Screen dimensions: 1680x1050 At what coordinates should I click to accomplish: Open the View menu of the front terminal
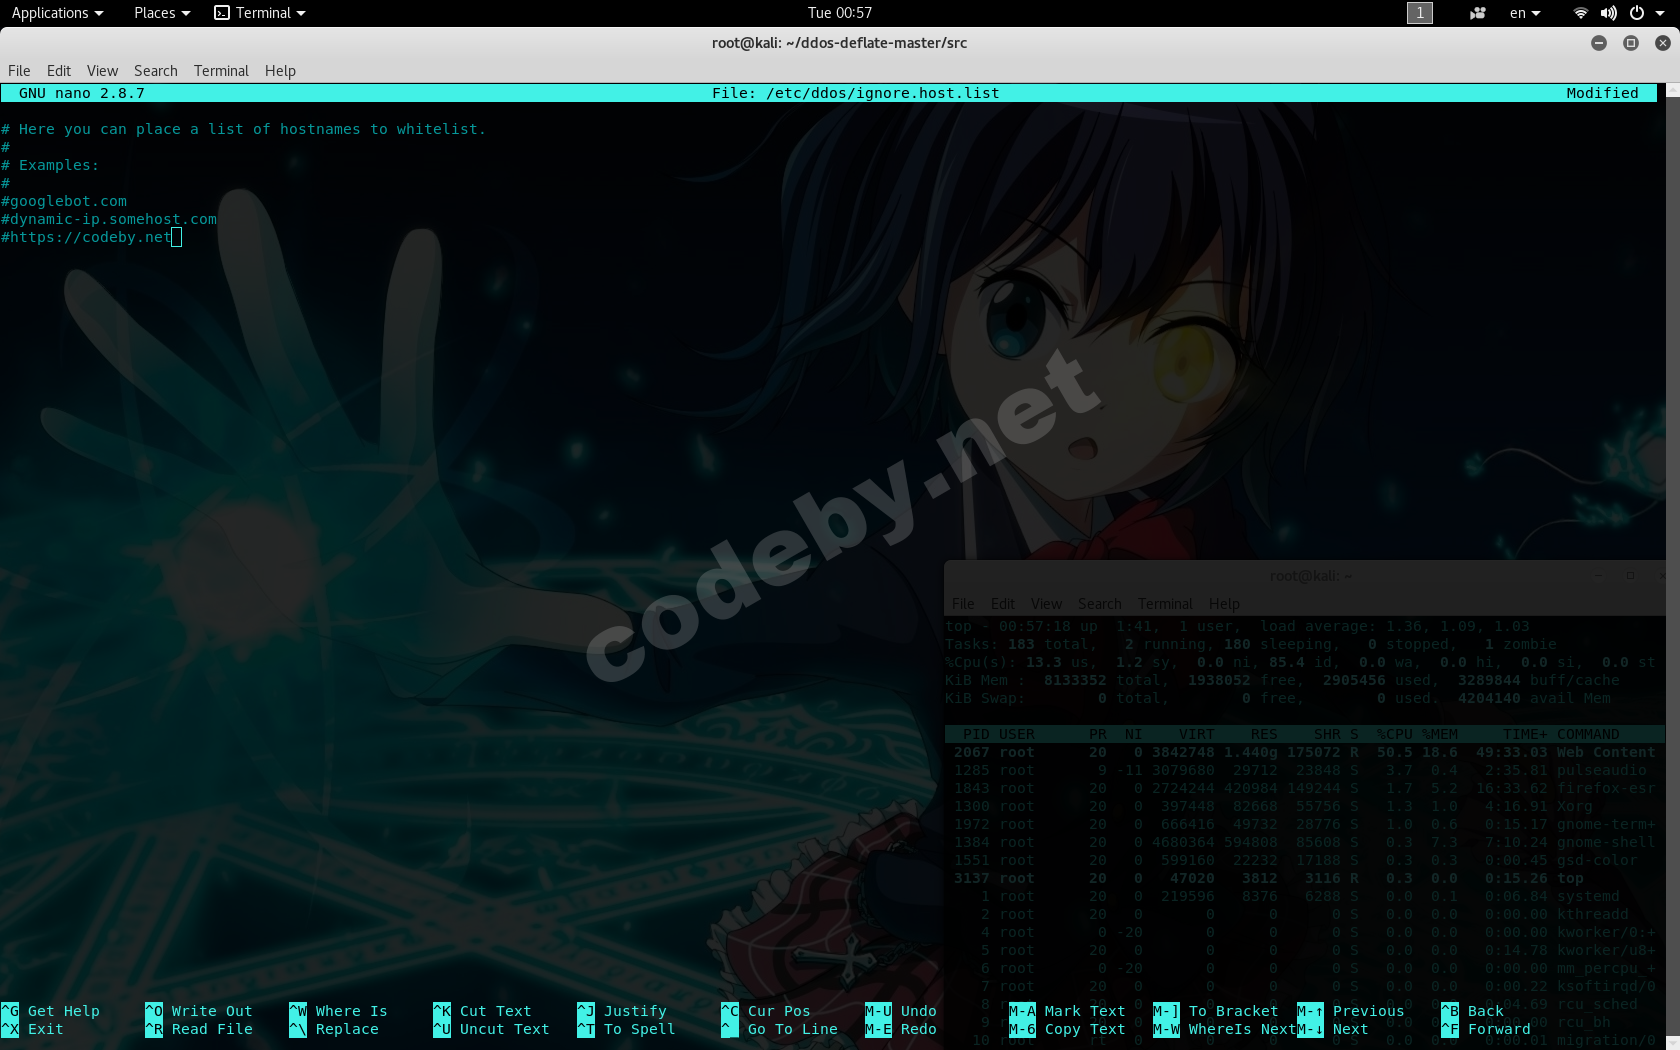(102, 71)
